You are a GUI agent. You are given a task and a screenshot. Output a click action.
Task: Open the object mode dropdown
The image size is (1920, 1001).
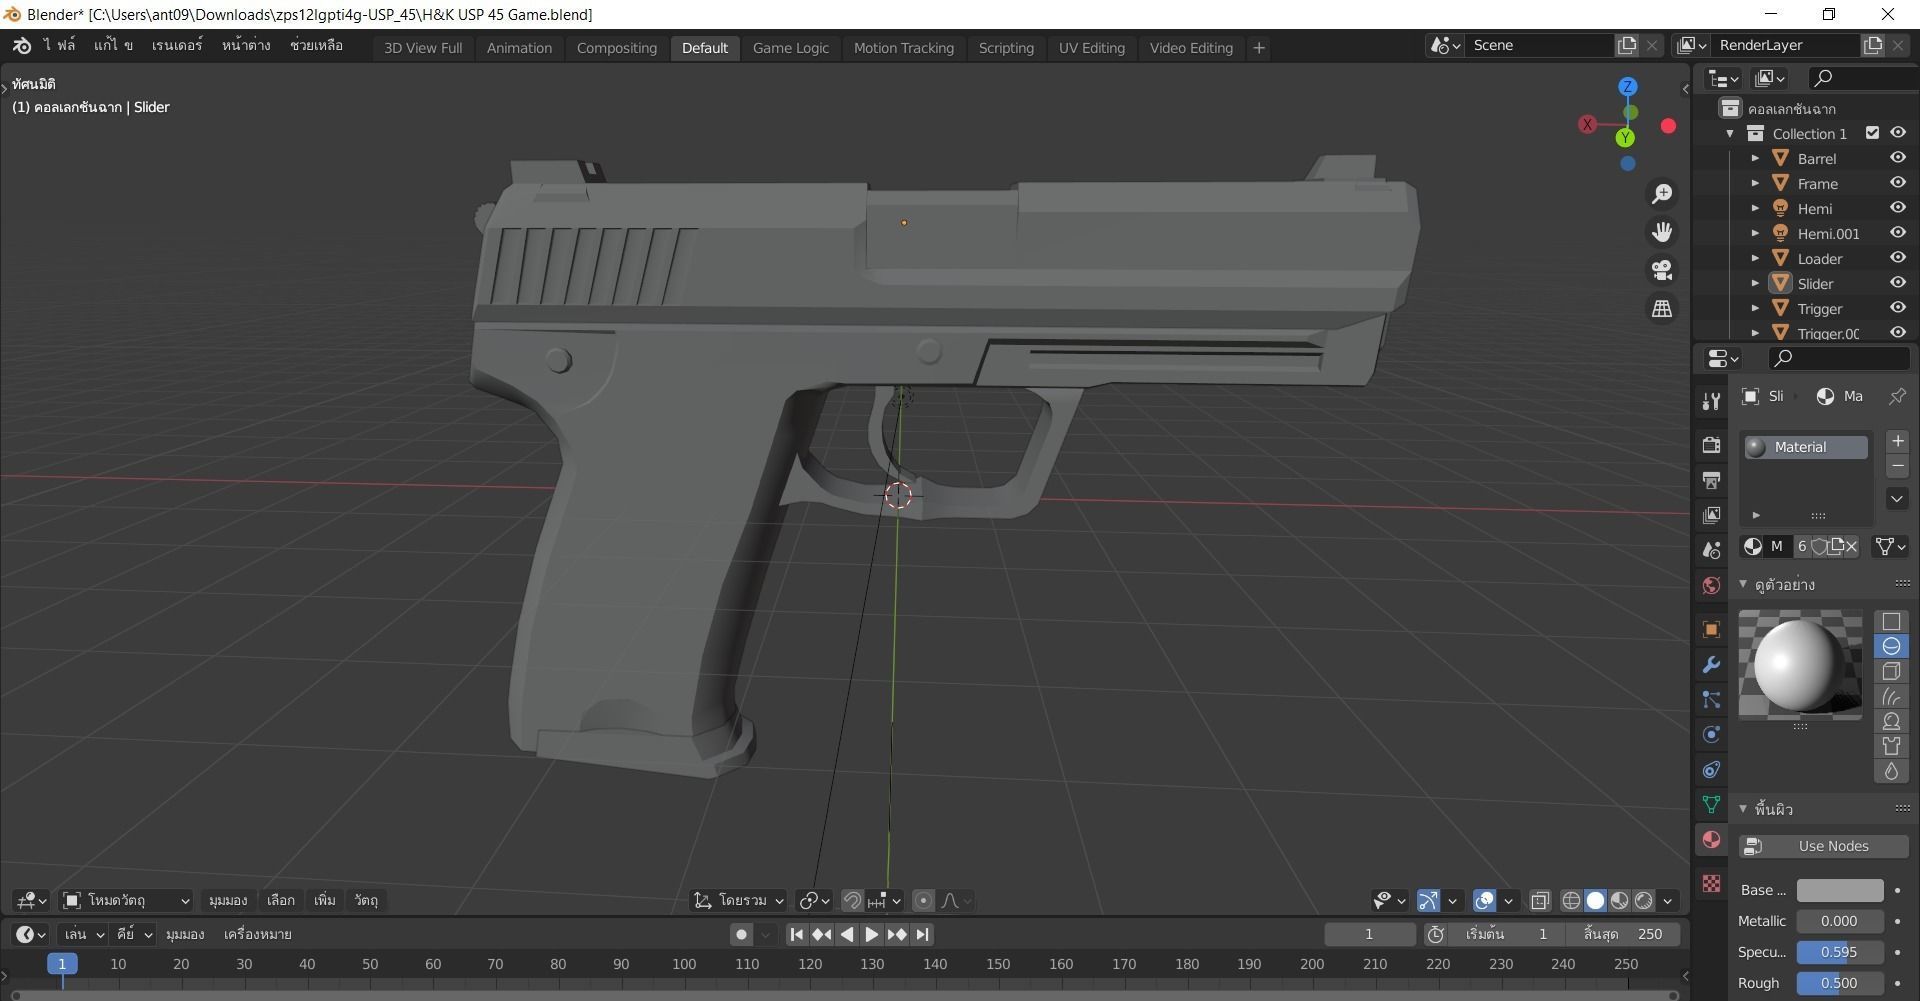[x=126, y=901]
